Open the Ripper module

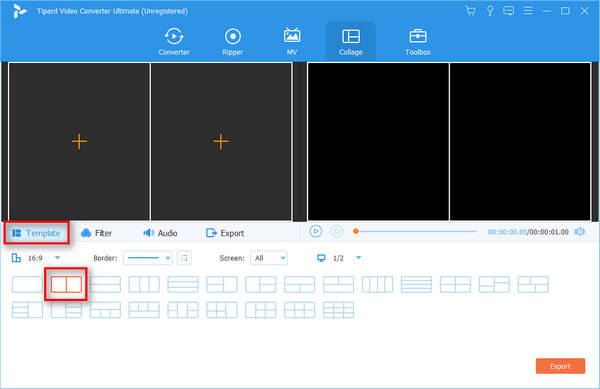coord(233,42)
